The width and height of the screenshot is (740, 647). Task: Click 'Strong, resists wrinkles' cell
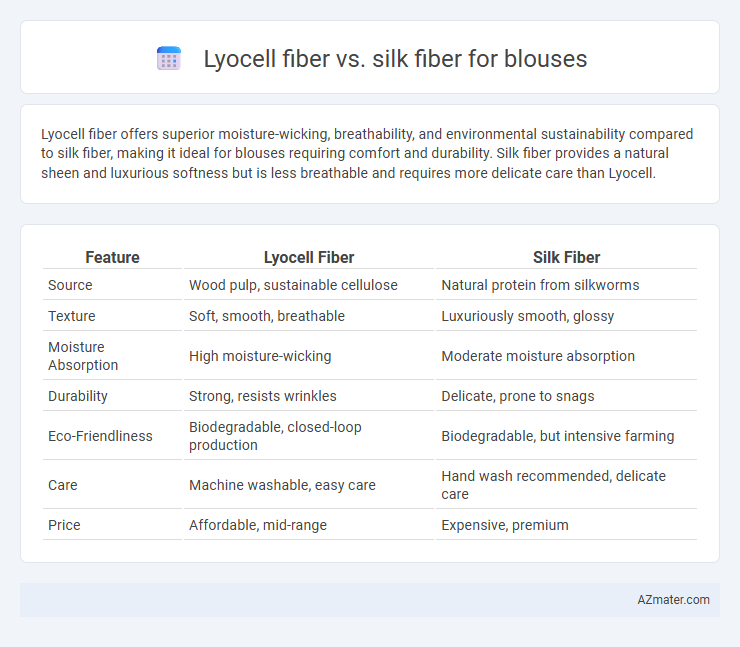(x=262, y=396)
